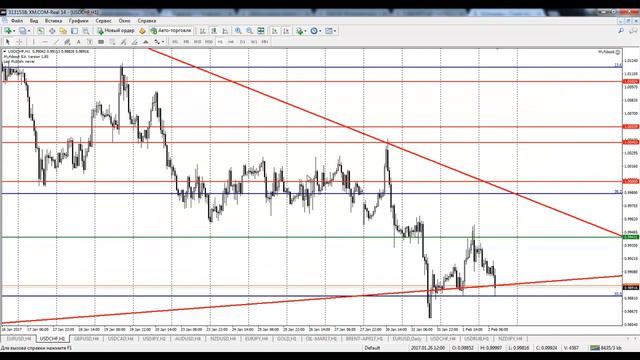
Task: Switch to the USDRUB,H1 chart tab
Action: click(476, 339)
